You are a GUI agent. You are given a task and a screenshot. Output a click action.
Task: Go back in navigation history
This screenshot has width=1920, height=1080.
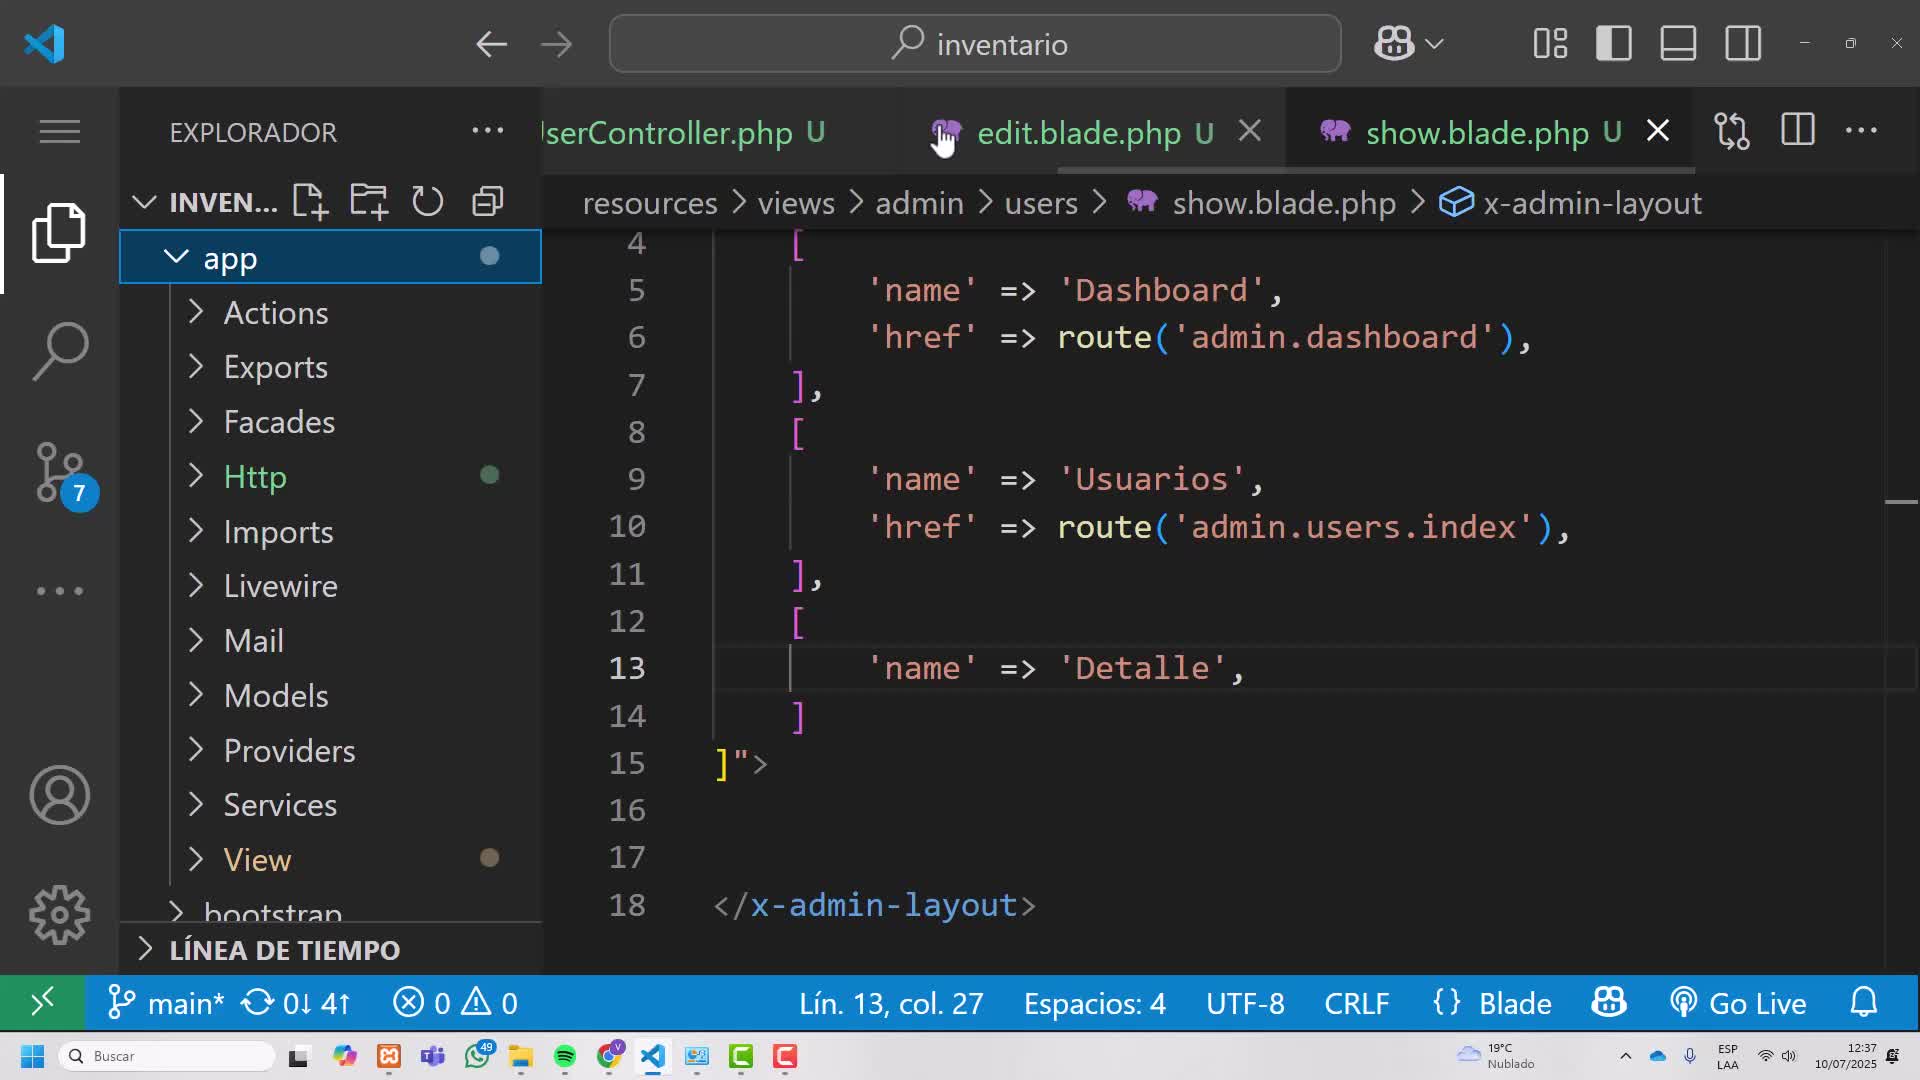[491, 44]
